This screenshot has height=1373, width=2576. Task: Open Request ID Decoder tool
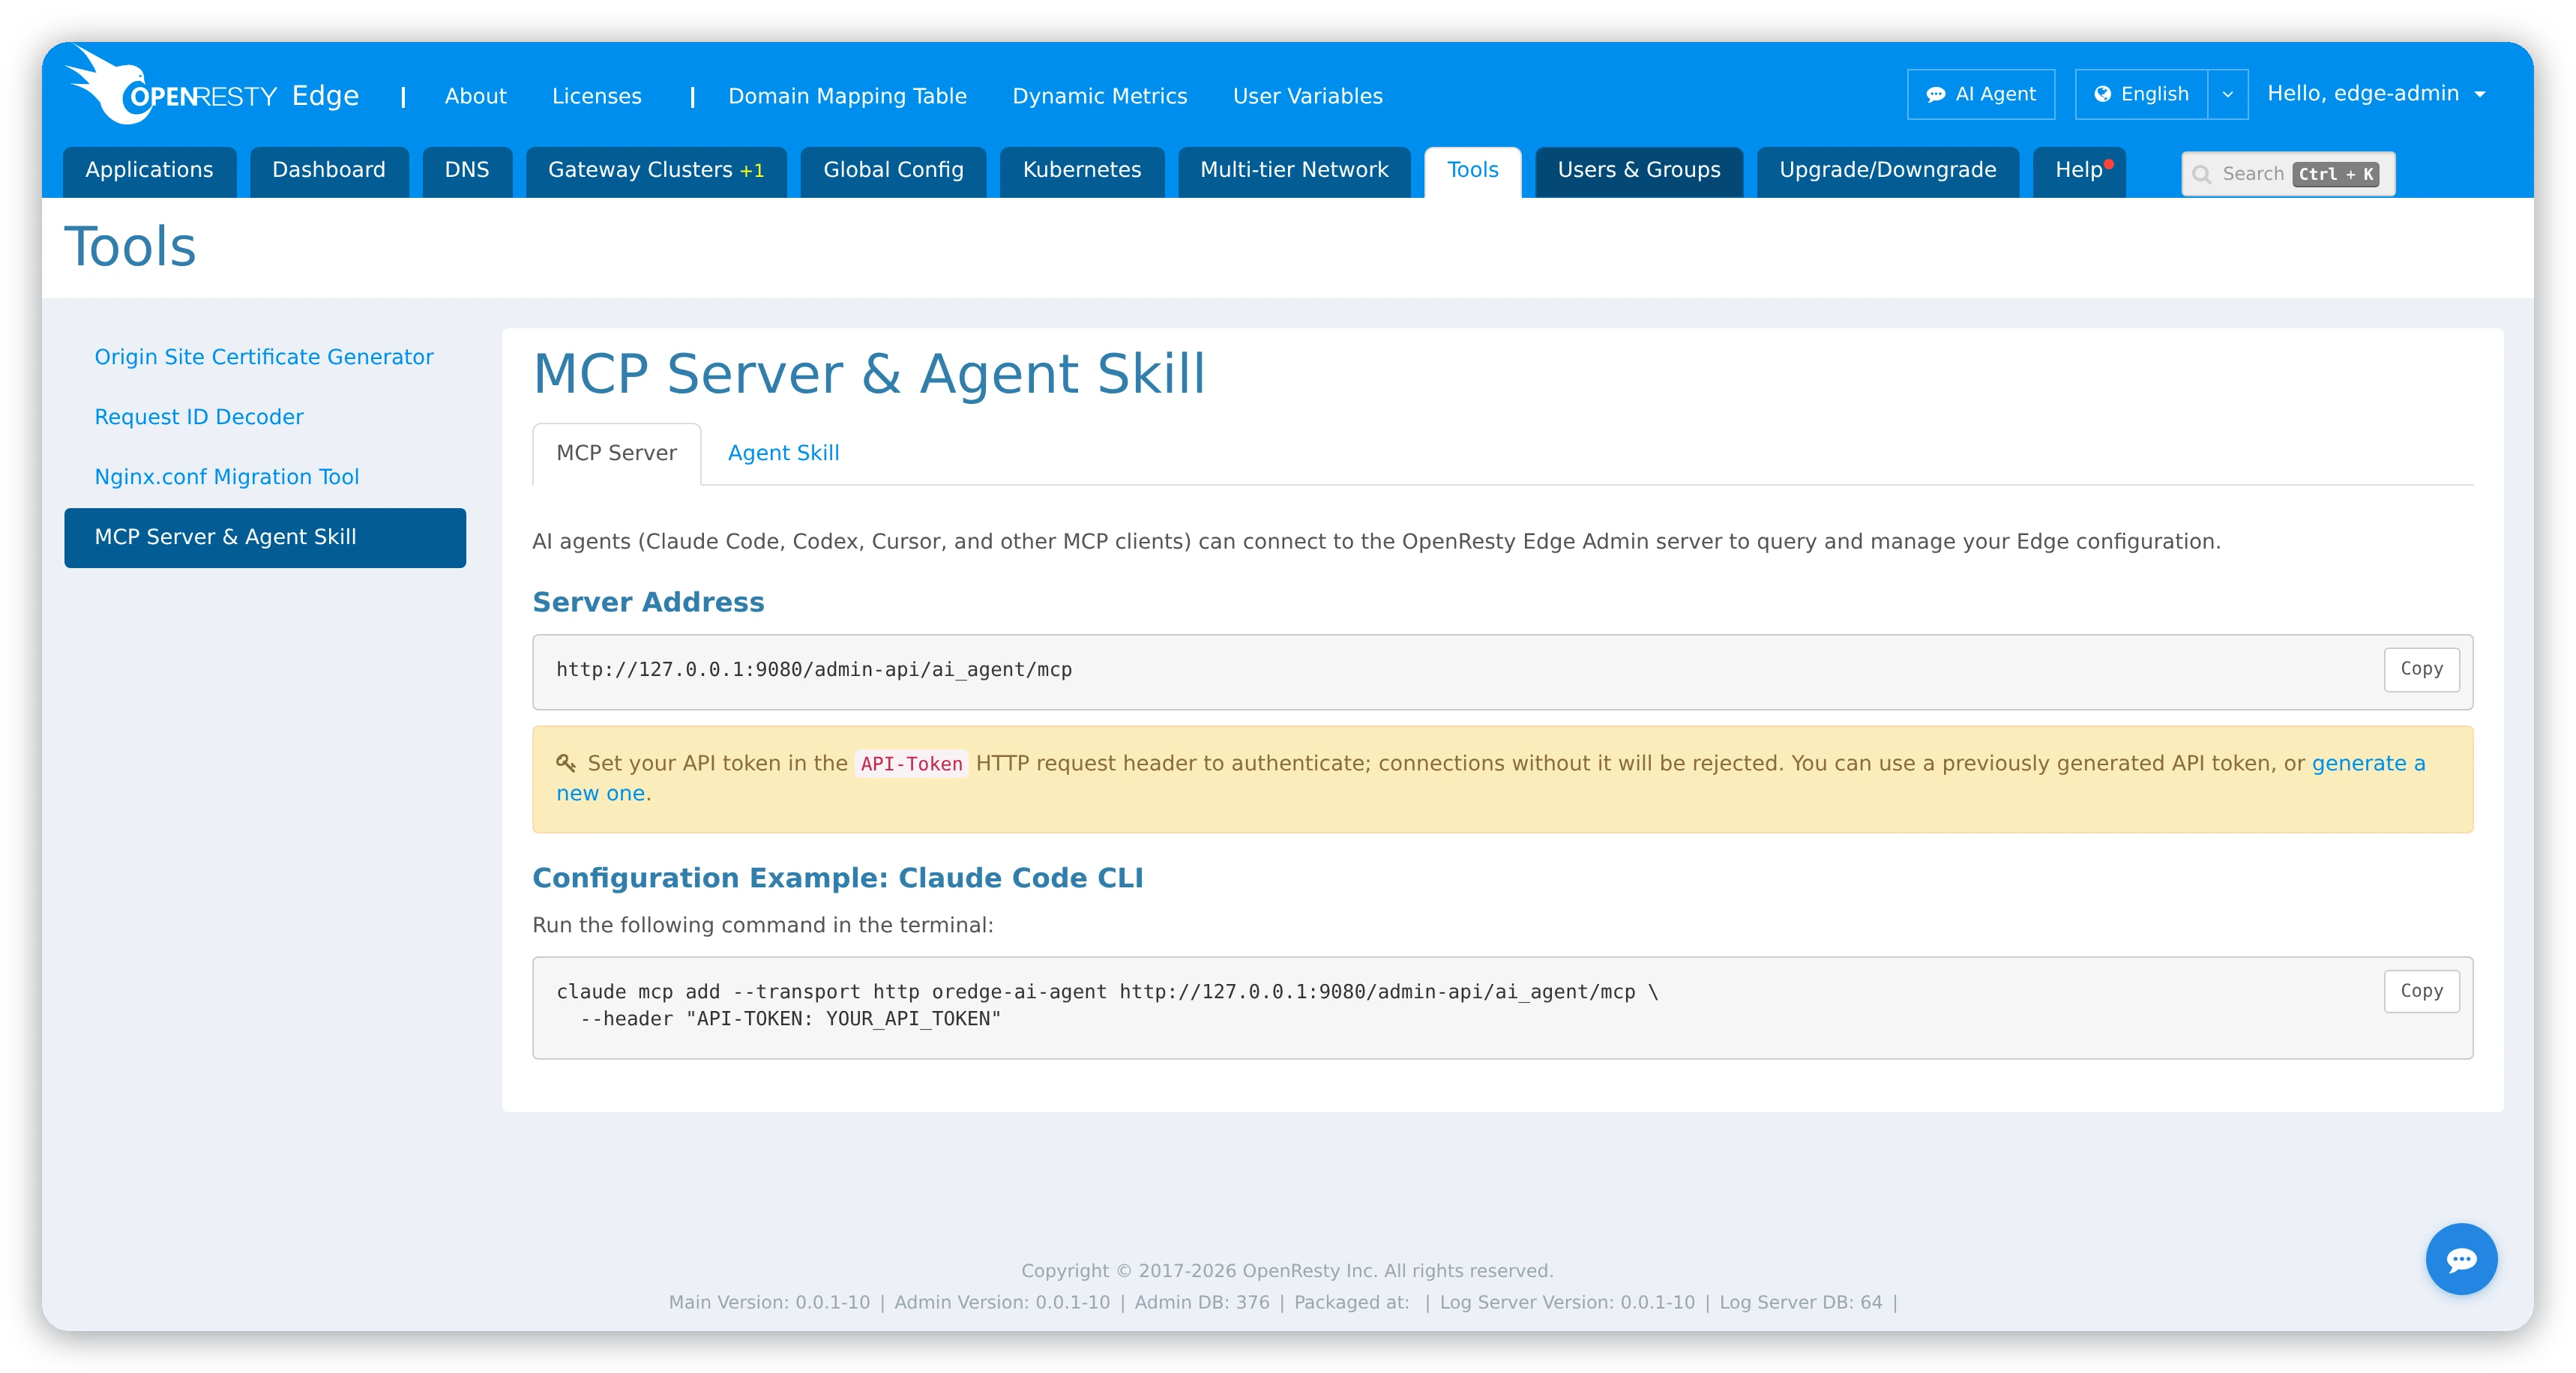(199, 417)
